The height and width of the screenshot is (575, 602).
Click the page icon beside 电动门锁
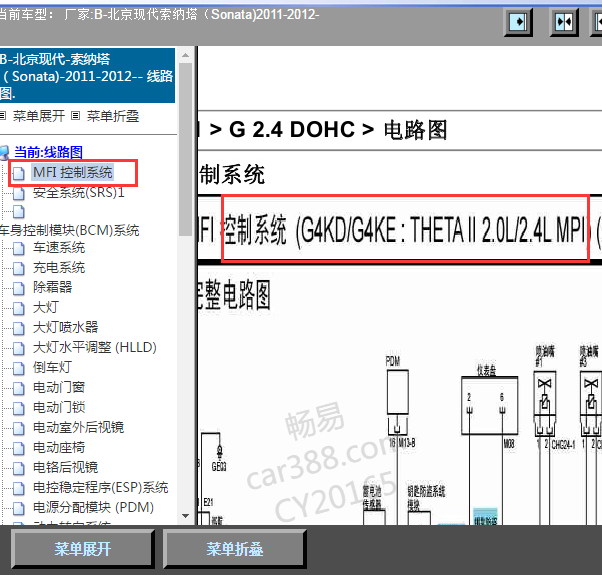pos(18,408)
